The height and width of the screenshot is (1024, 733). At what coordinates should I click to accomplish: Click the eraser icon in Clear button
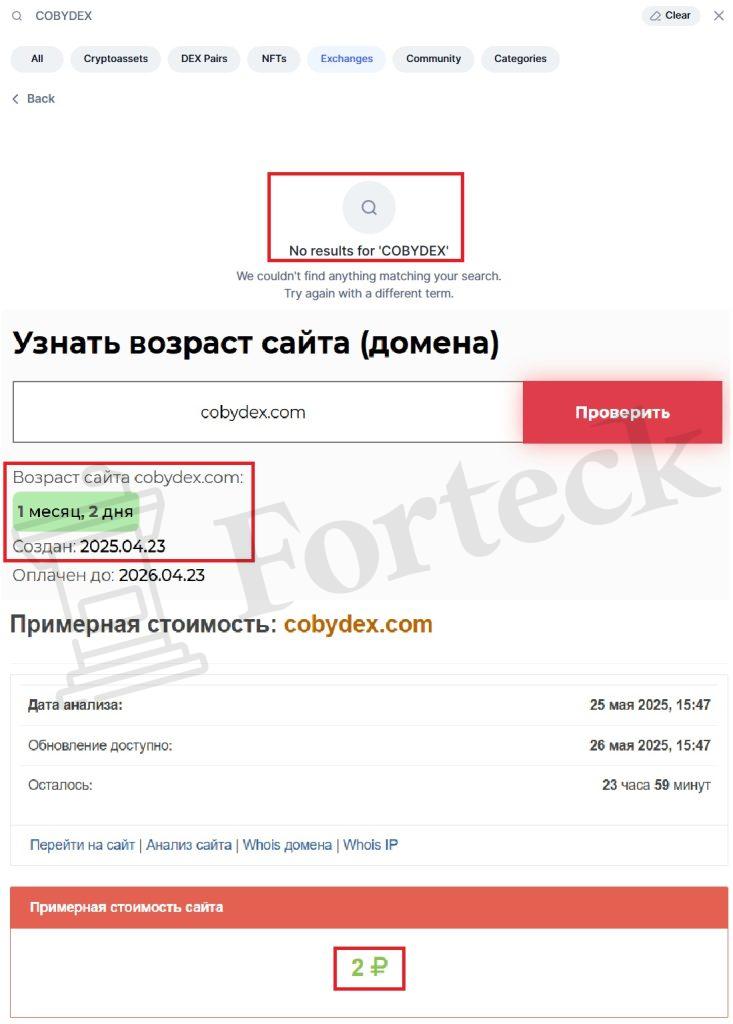(x=655, y=16)
